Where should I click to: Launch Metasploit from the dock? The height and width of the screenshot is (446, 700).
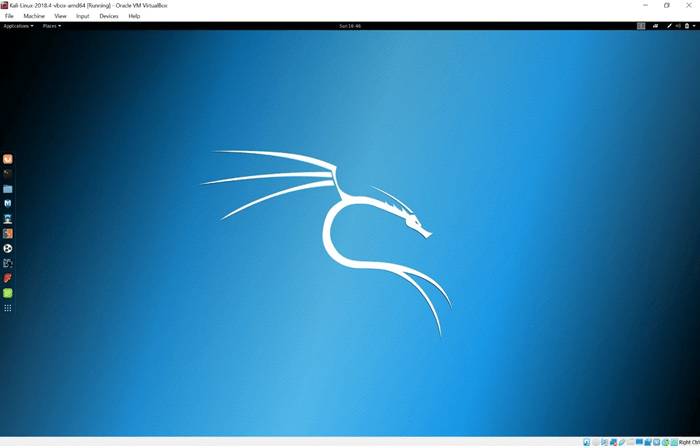[8, 203]
